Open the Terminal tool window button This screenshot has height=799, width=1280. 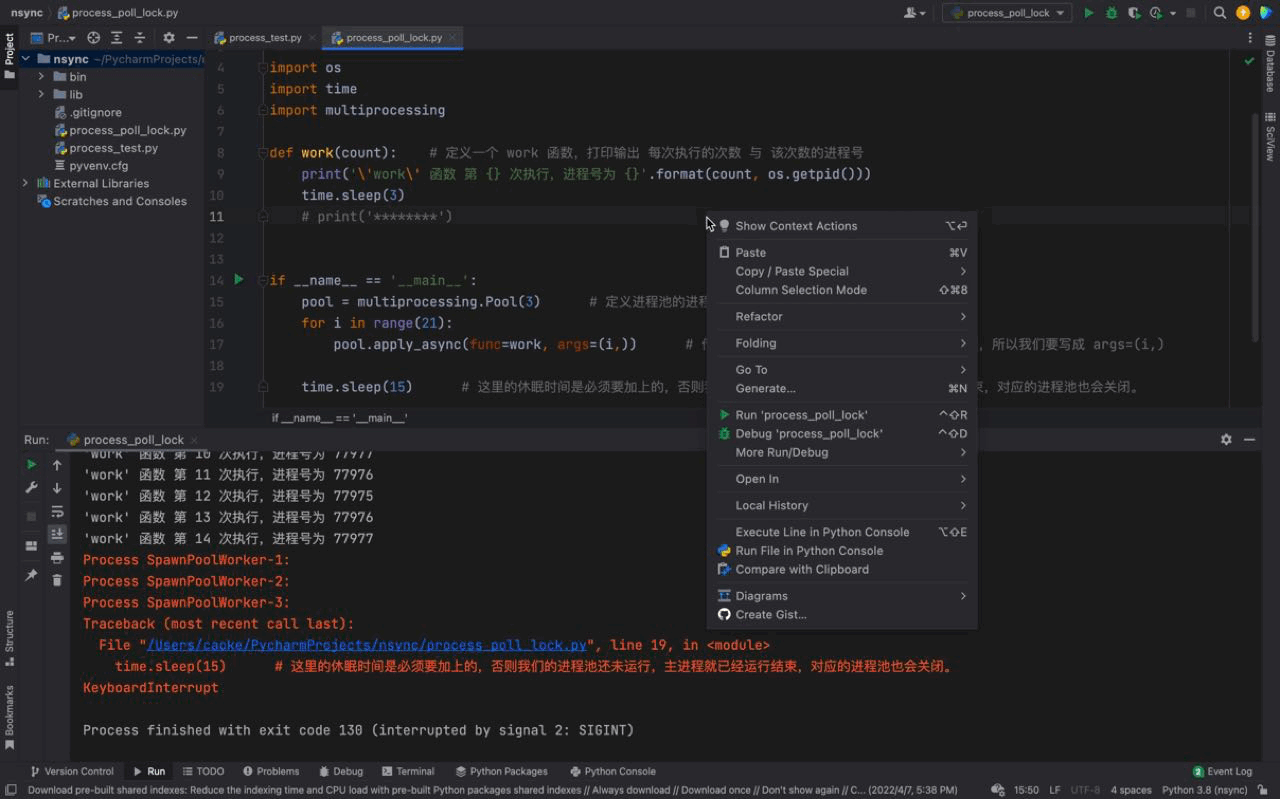(x=408, y=771)
